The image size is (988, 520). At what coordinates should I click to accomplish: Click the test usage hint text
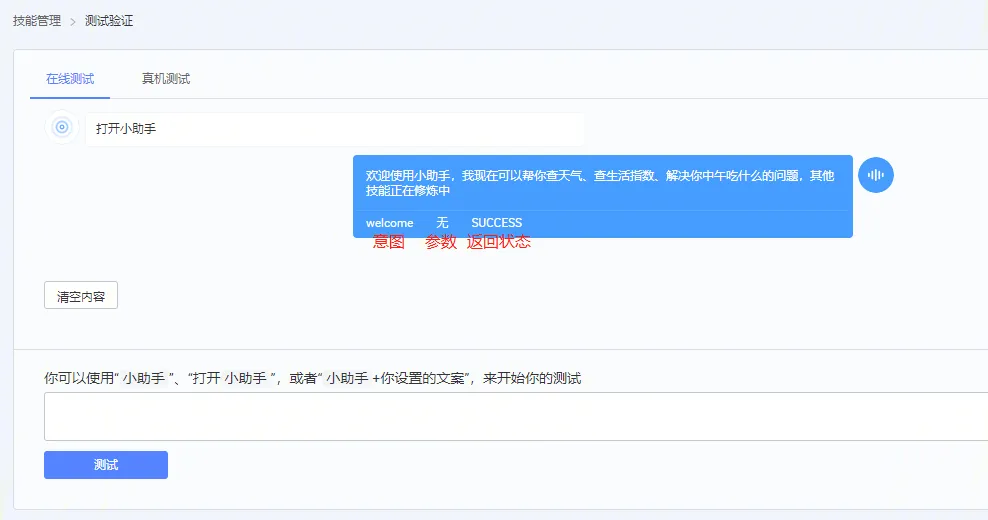(313, 378)
